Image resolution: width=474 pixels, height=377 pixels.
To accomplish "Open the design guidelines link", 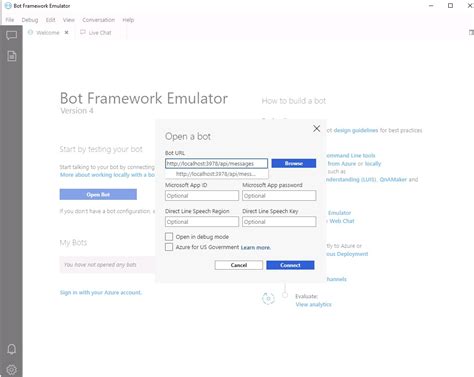I will coord(356,130).
